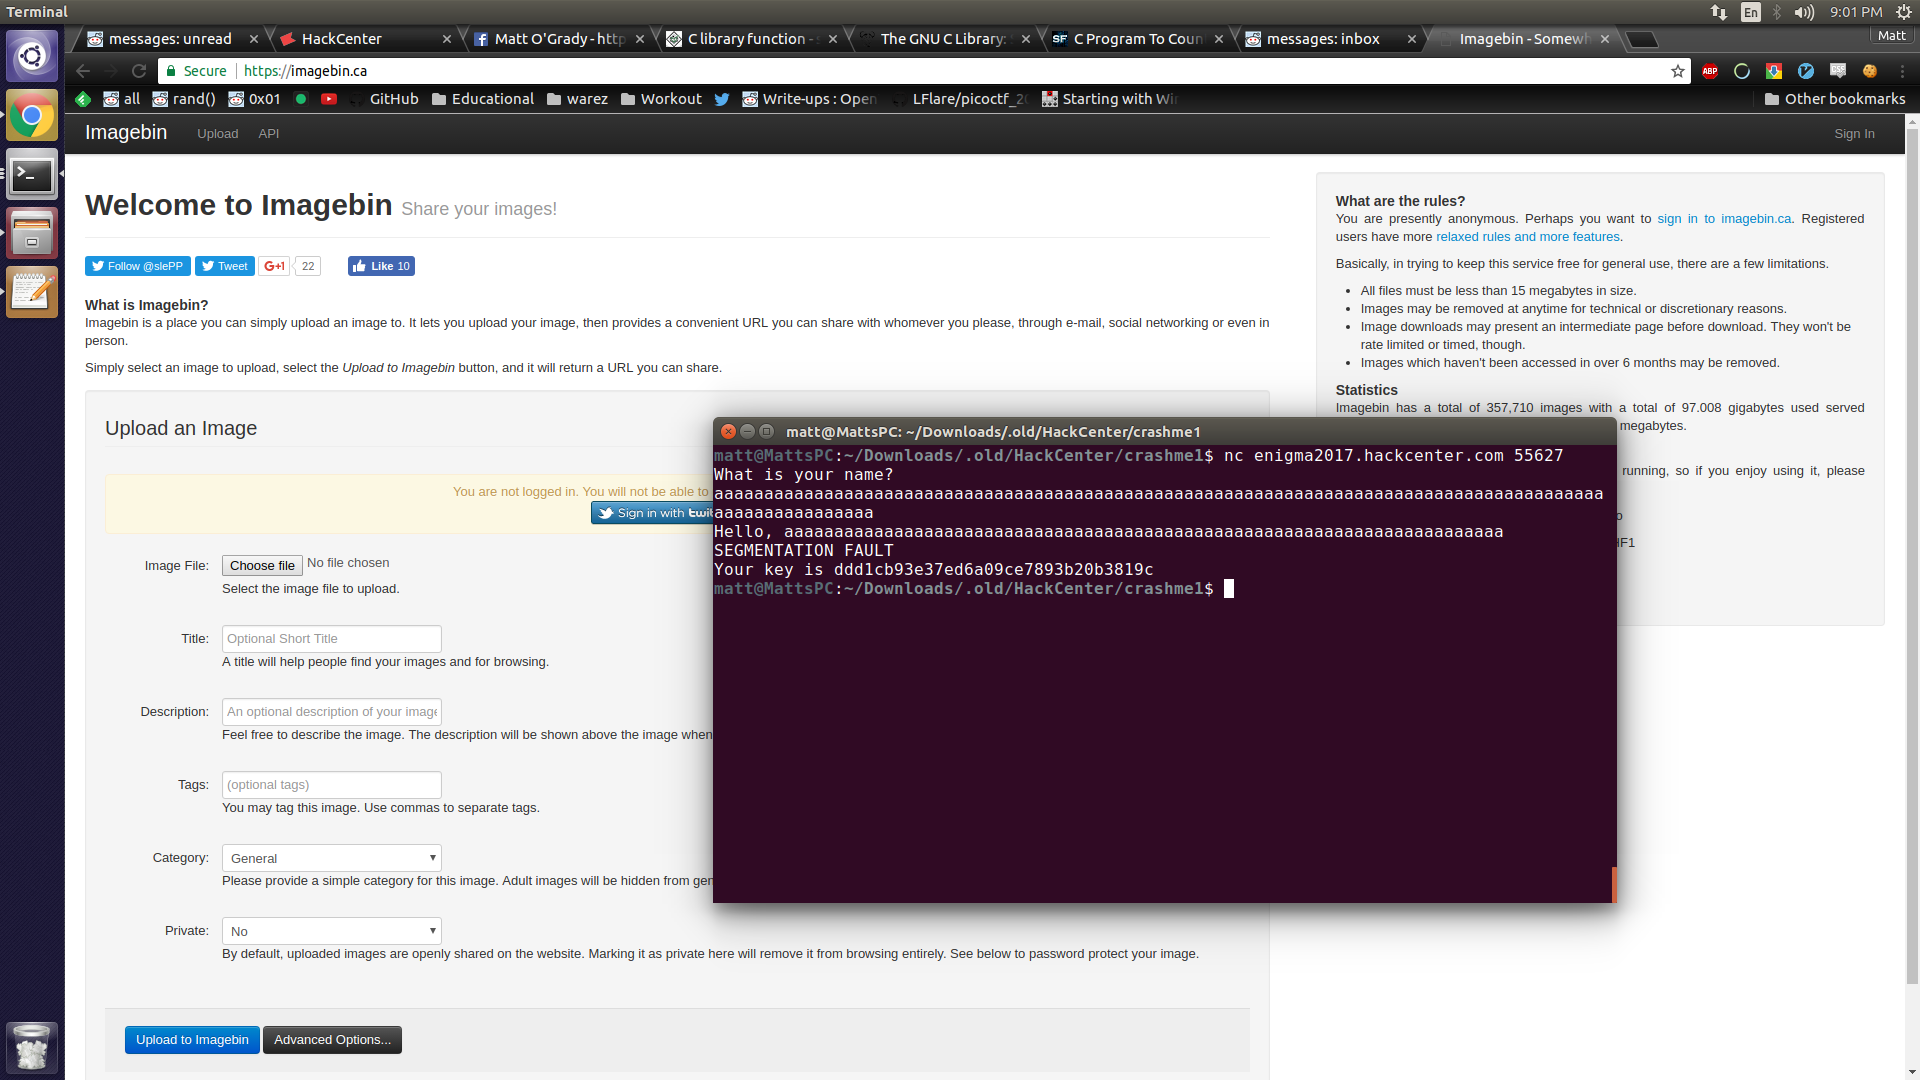Expand the Private dropdown showing No
Image resolution: width=1920 pixels, height=1080 pixels.
click(x=331, y=931)
